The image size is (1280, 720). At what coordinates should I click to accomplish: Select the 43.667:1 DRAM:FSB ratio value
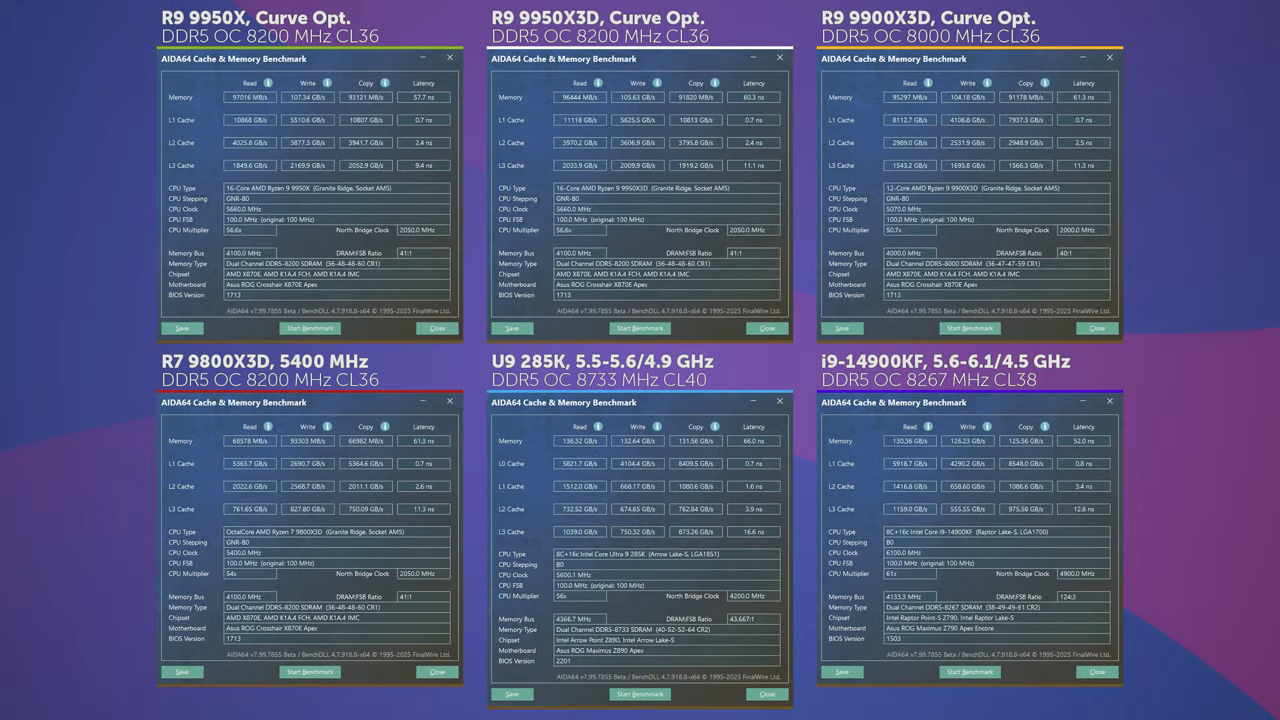coord(753,619)
